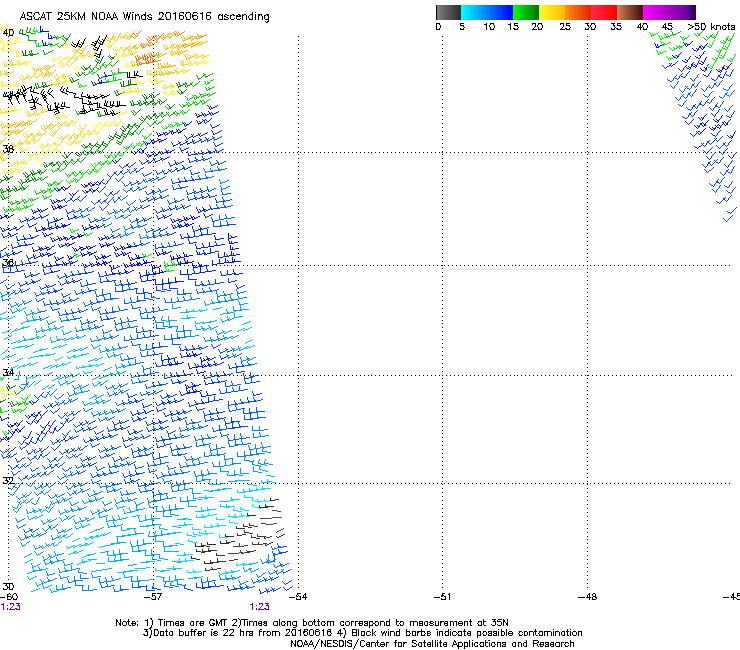Click the yellow 20-25 knots legend segment
This screenshot has width=740, height=650.
pyautogui.click(x=552, y=12)
